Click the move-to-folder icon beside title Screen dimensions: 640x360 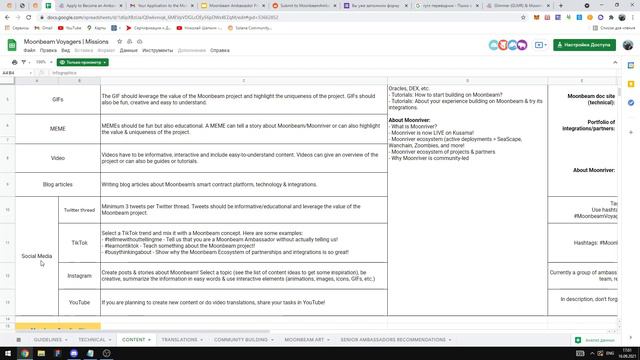pyautogui.click(x=130, y=42)
